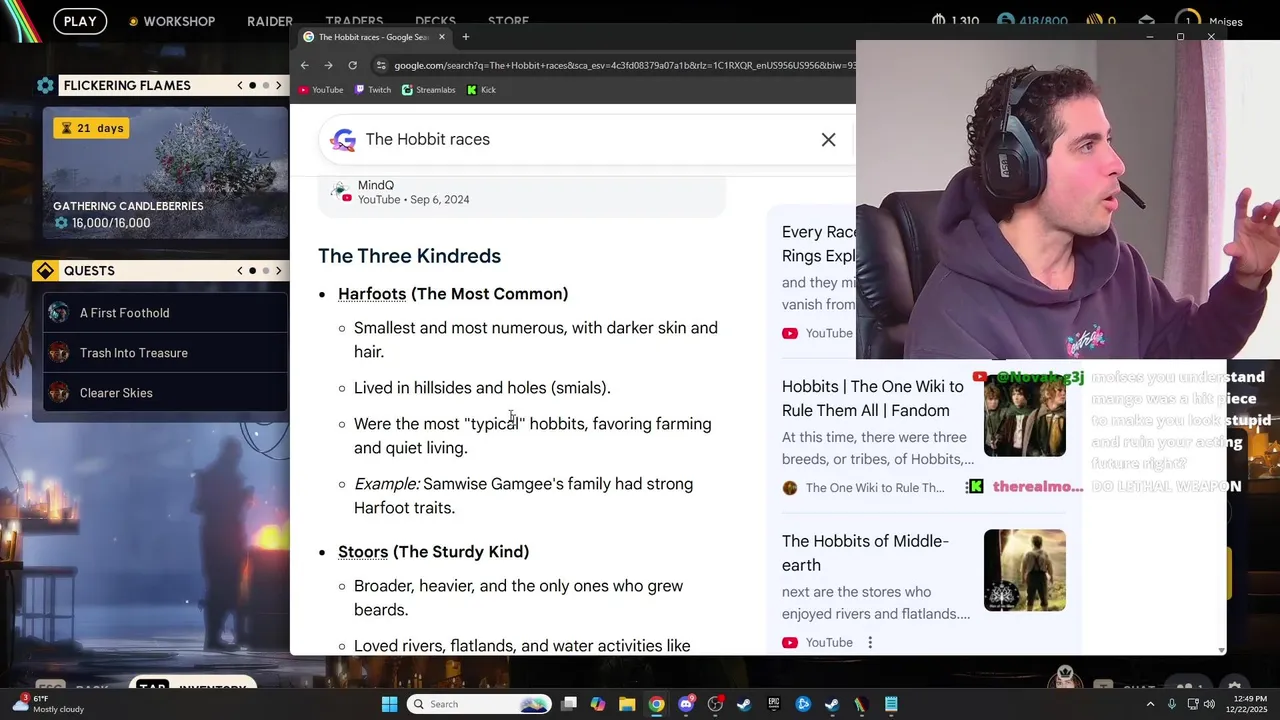This screenshot has height=720, width=1280.
Task: Open the Kick bookmark
Action: [481, 90]
